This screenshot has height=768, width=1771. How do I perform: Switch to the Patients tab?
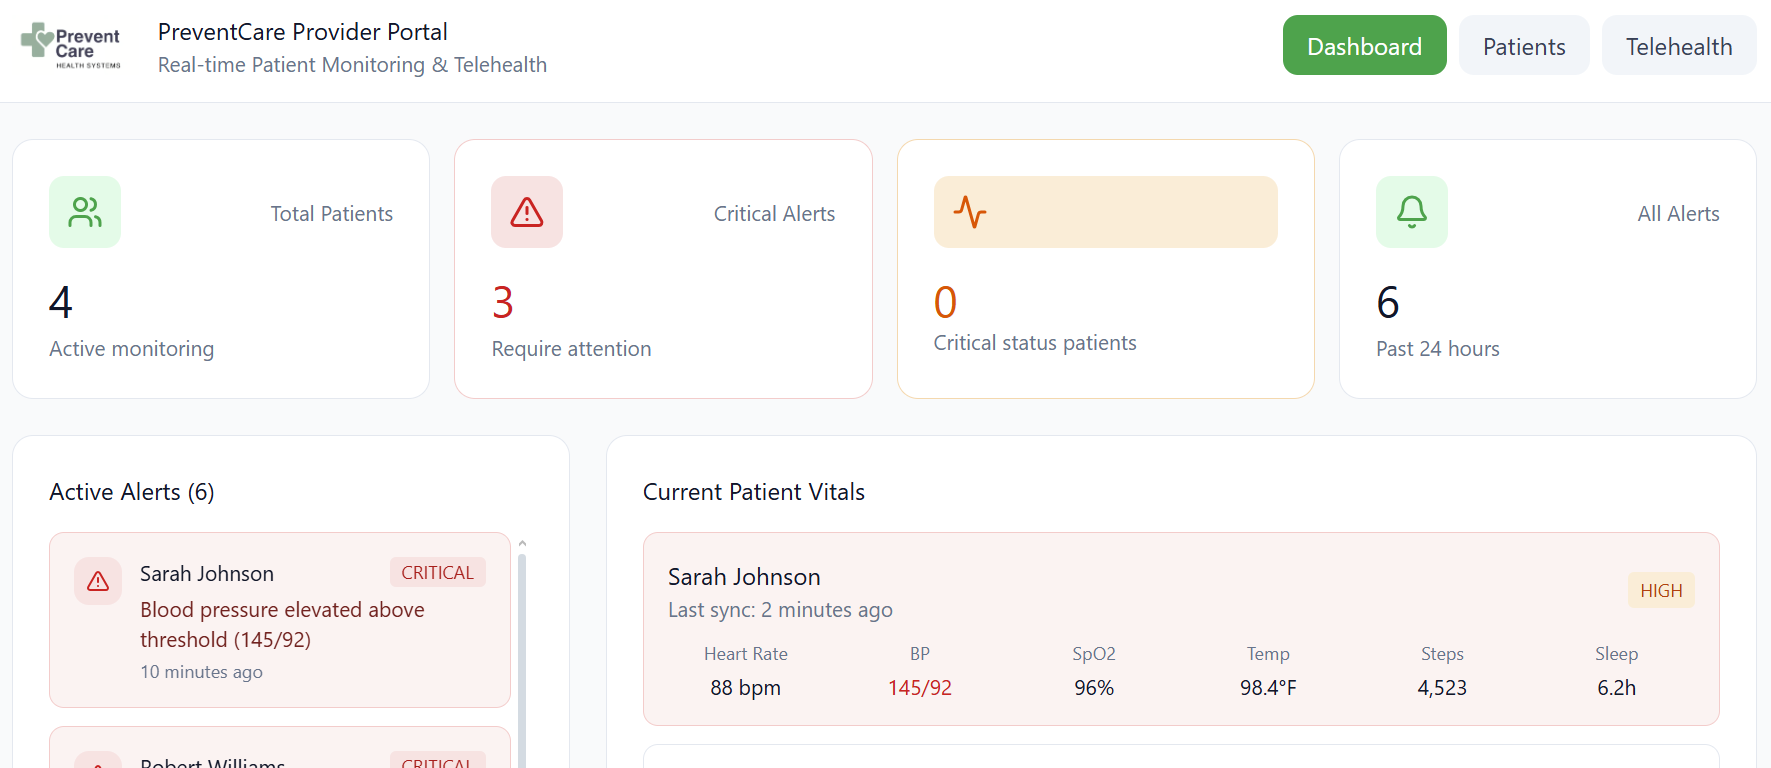click(1523, 46)
